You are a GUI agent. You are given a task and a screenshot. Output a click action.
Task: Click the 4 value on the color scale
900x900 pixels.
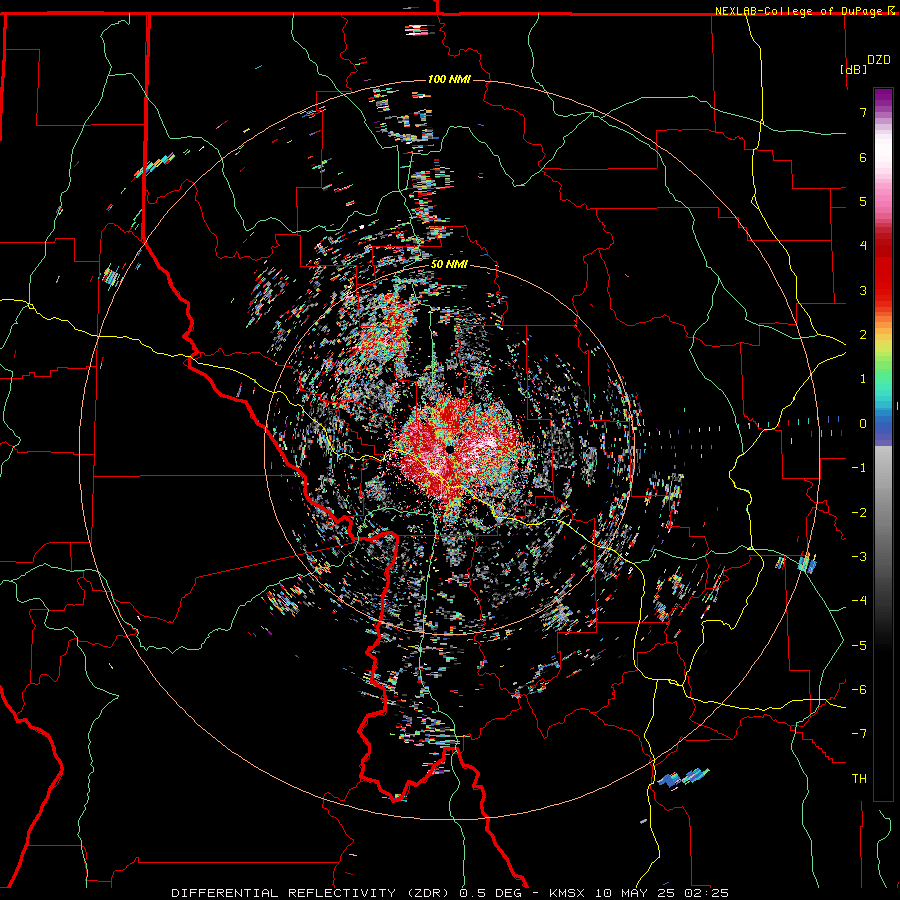point(863,246)
